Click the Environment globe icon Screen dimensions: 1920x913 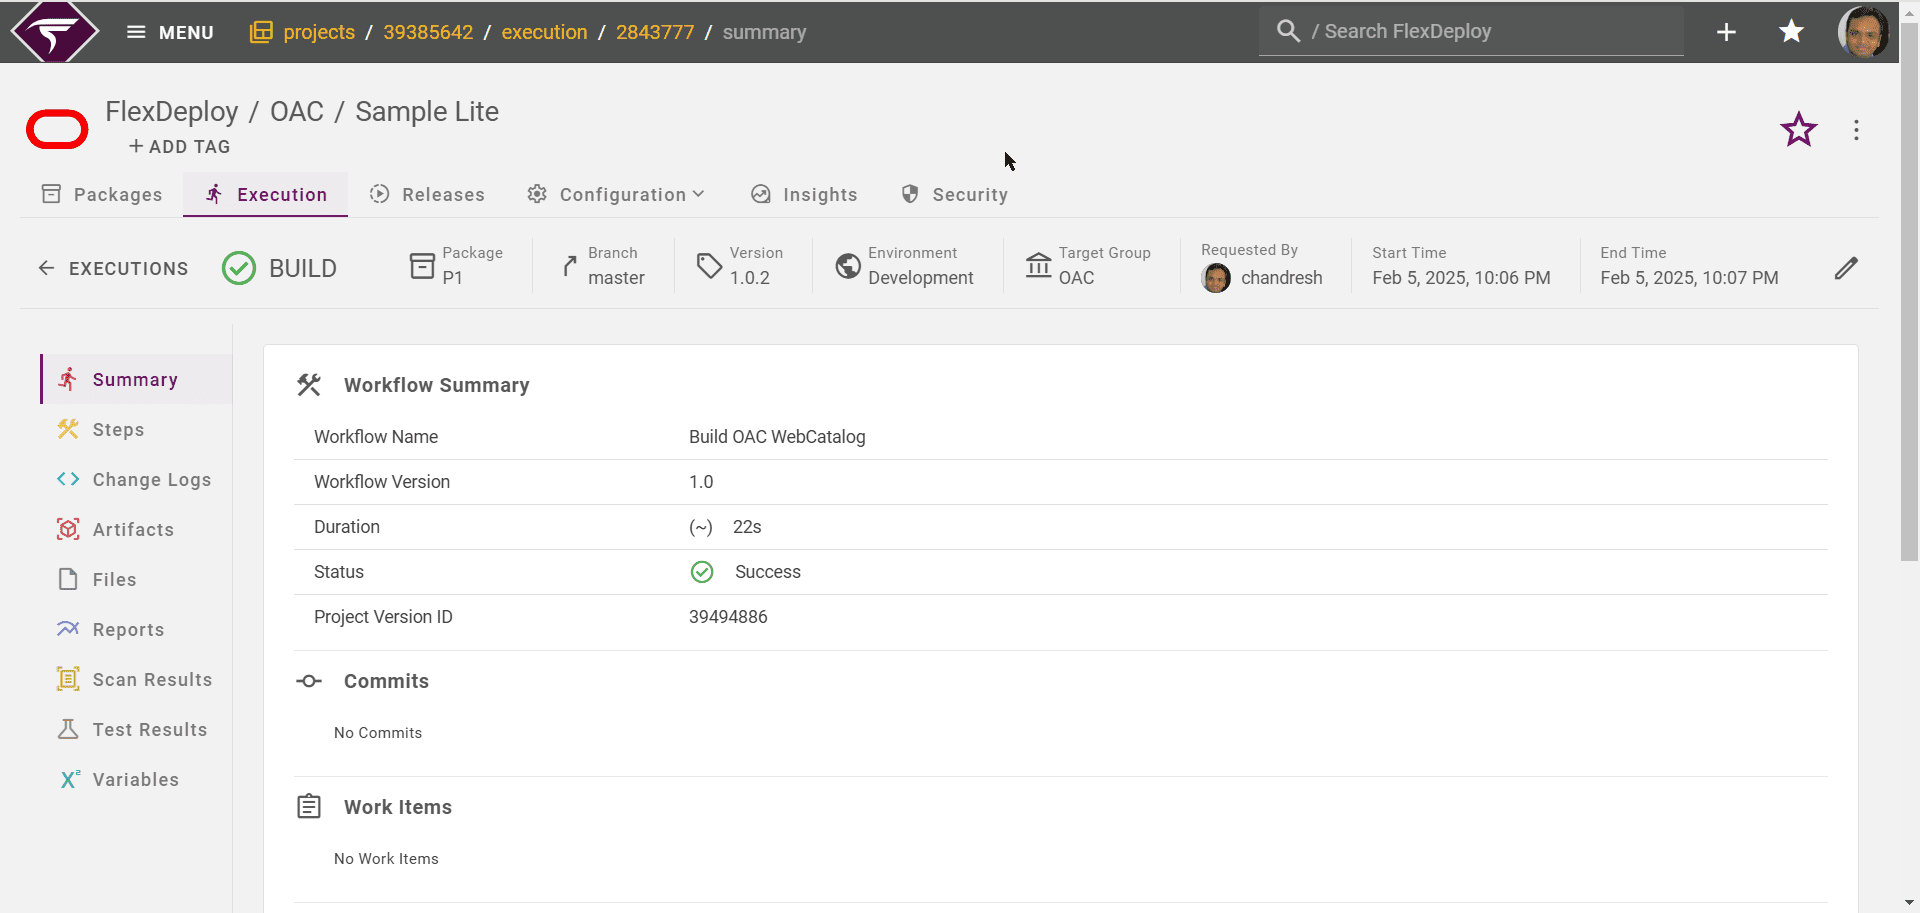[848, 266]
